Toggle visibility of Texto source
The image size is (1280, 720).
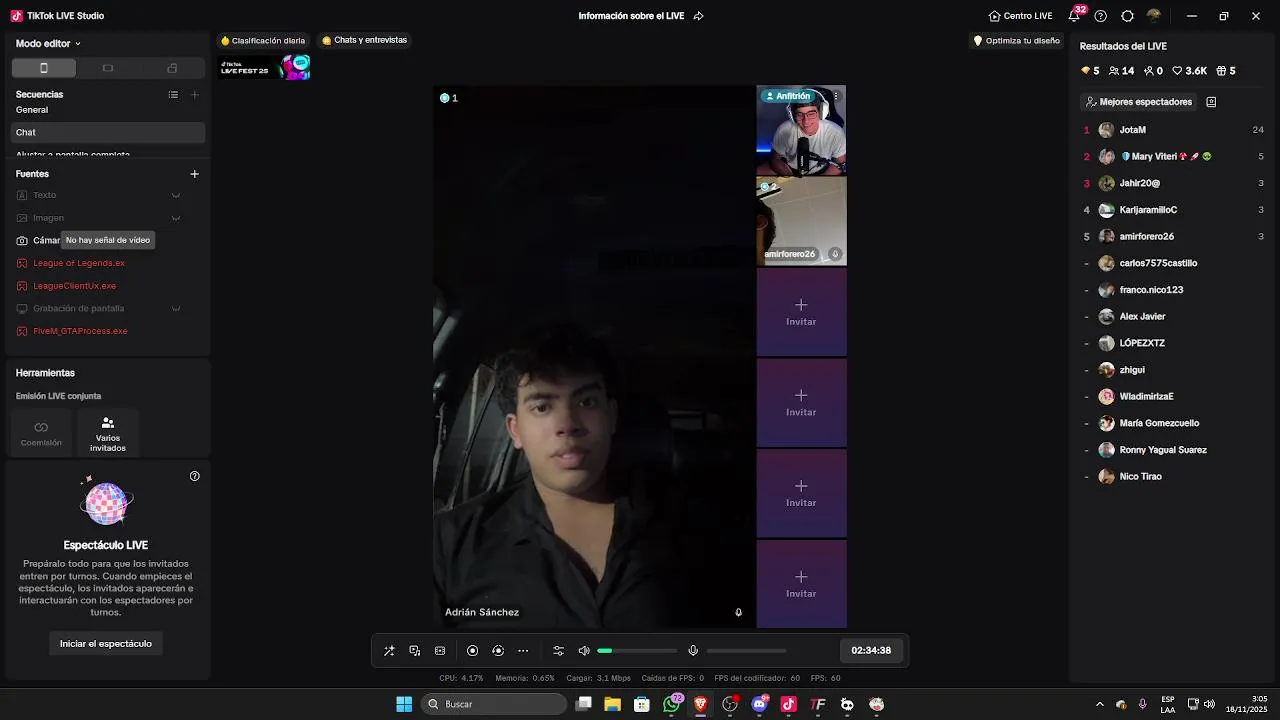click(x=176, y=195)
